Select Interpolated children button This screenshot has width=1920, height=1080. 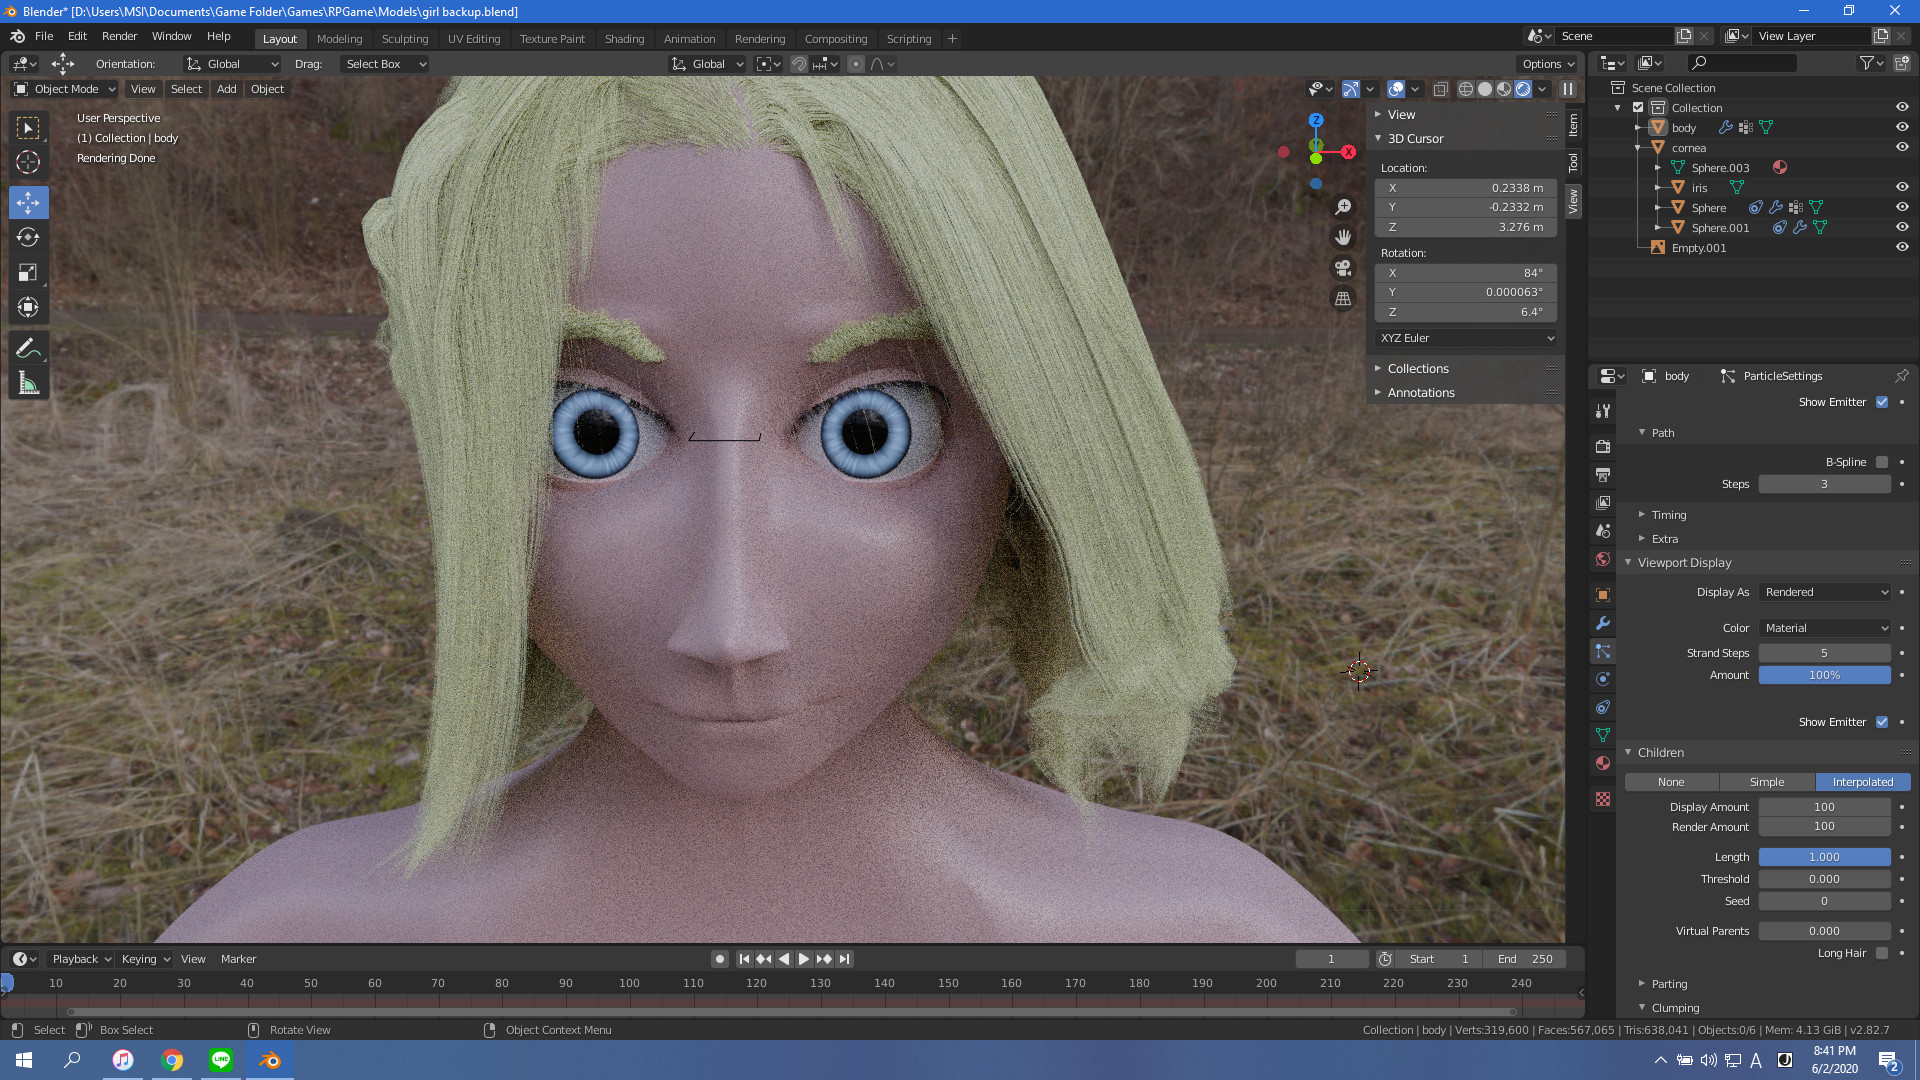tap(1863, 782)
